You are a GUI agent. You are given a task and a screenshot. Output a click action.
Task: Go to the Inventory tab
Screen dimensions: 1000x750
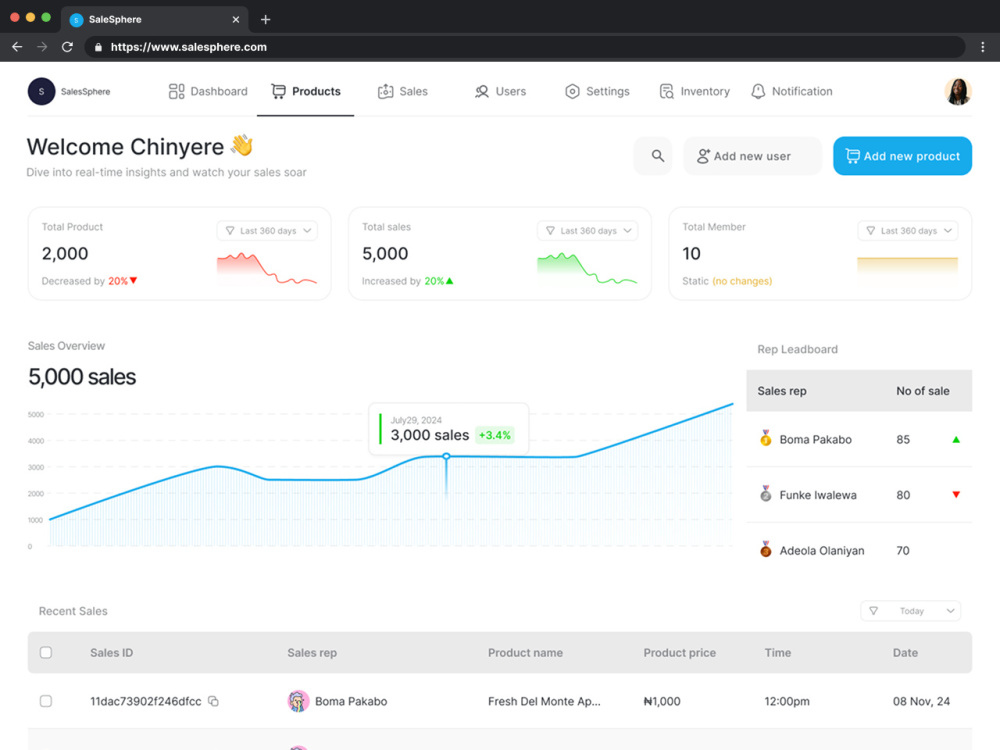click(x=695, y=91)
